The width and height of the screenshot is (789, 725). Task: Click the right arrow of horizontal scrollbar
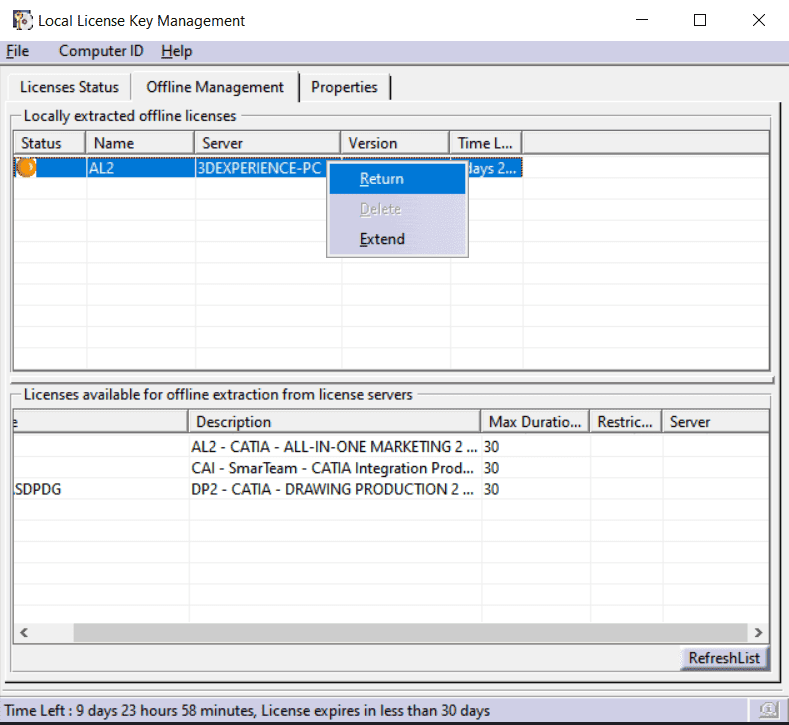(758, 632)
